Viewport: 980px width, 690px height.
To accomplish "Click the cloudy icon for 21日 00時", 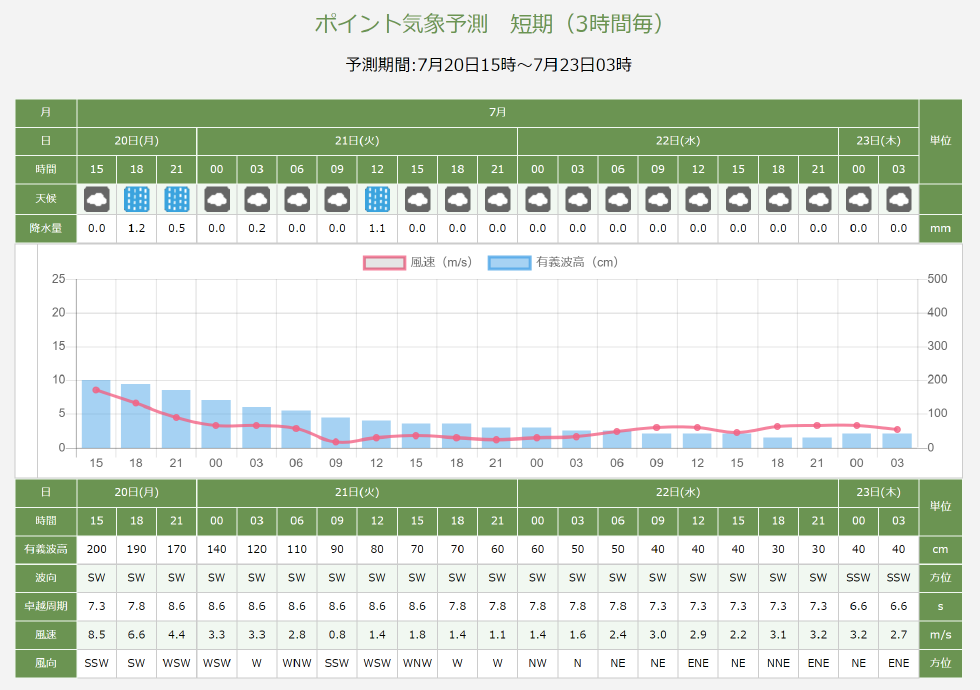I will coord(217,199).
